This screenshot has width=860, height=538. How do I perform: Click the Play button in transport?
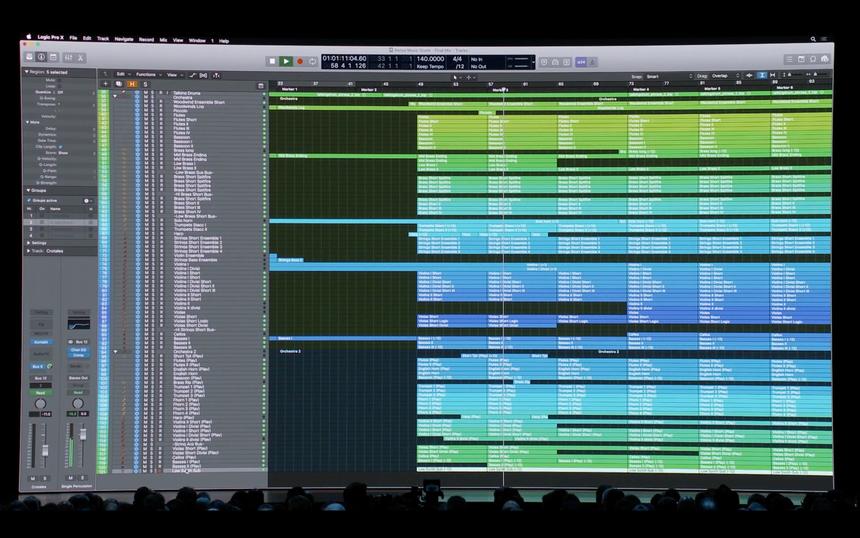pos(286,61)
